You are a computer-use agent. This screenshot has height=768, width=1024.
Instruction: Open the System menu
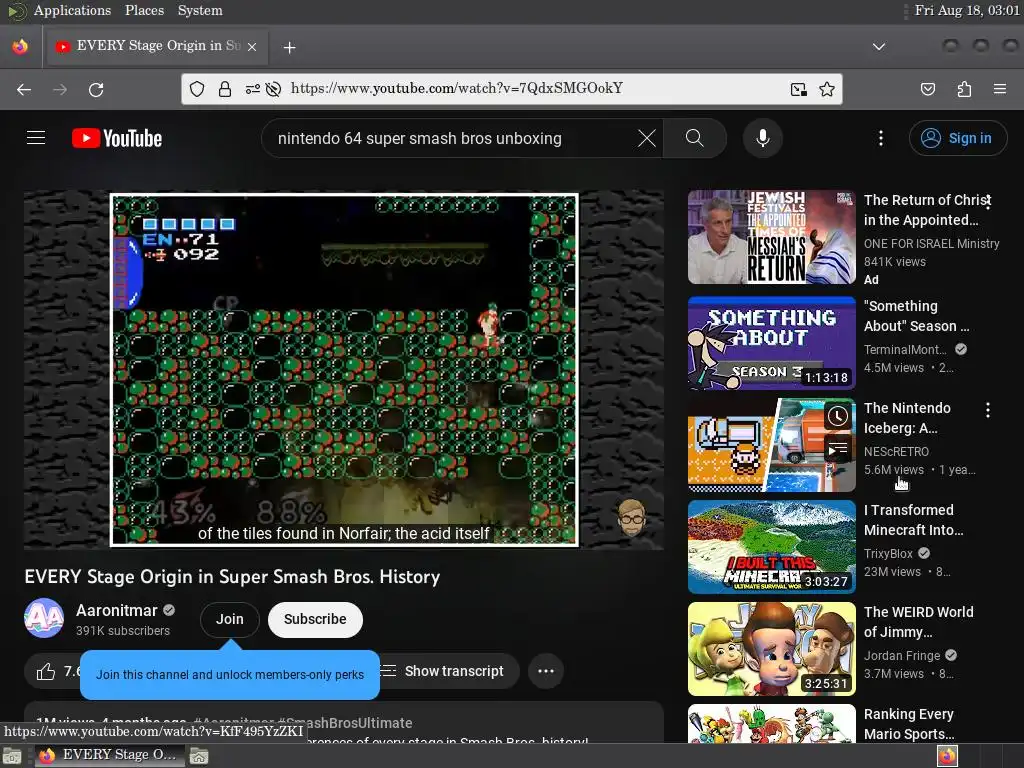click(200, 10)
